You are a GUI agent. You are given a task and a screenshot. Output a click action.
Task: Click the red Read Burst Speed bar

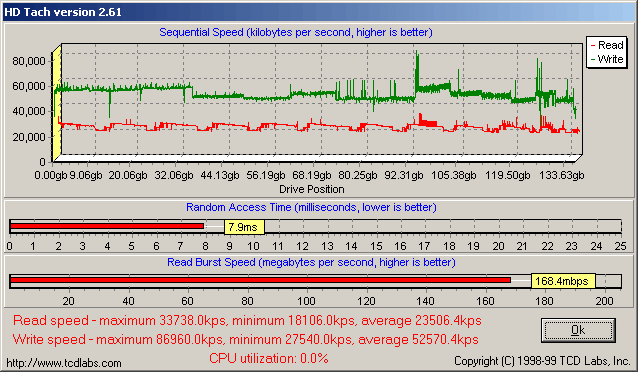coord(260,280)
